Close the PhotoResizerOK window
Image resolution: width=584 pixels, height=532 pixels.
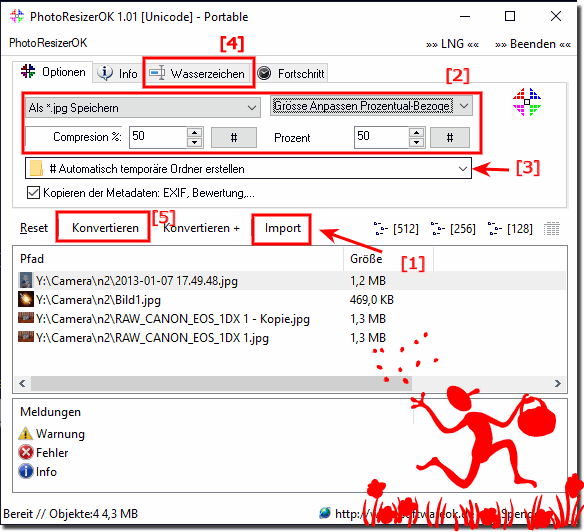(x=556, y=16)
